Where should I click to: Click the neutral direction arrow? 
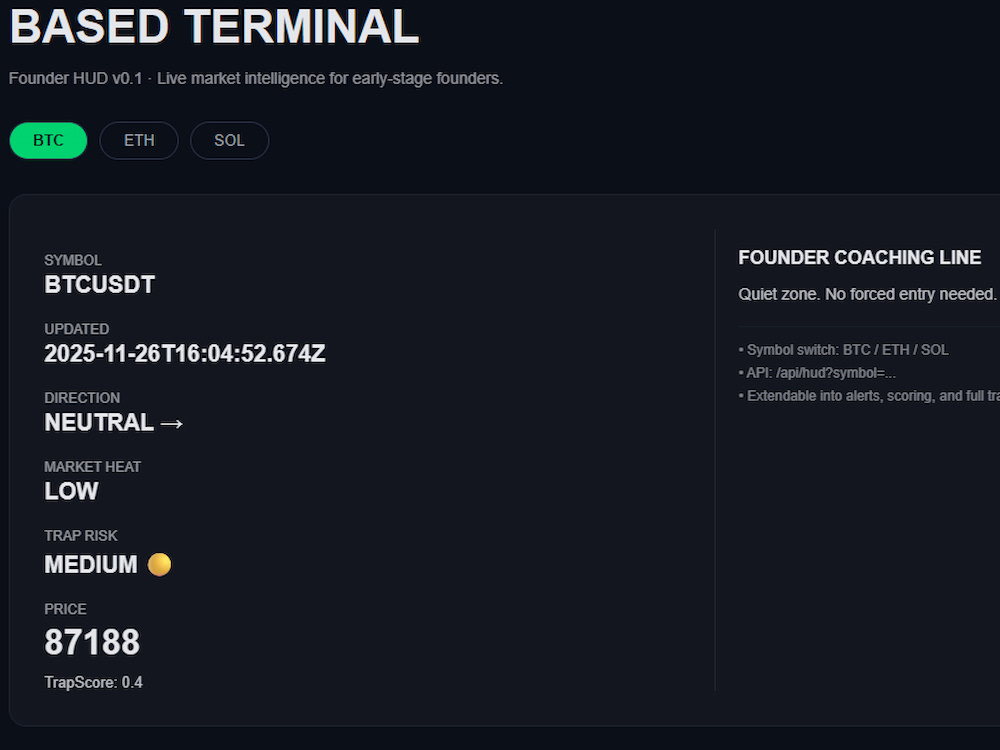point(172,423)
